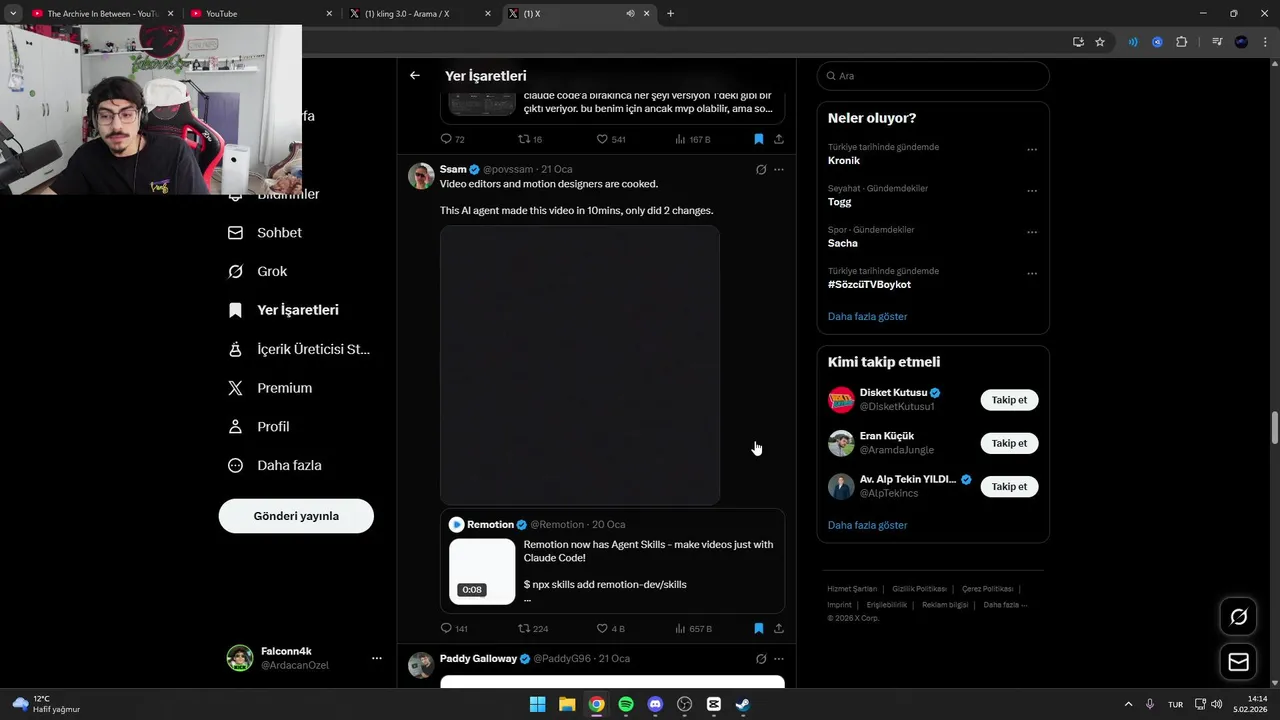This screenshot has width=1280, height=720.
Task: Open floating messages envelope button
Action: coord(1238,662)
